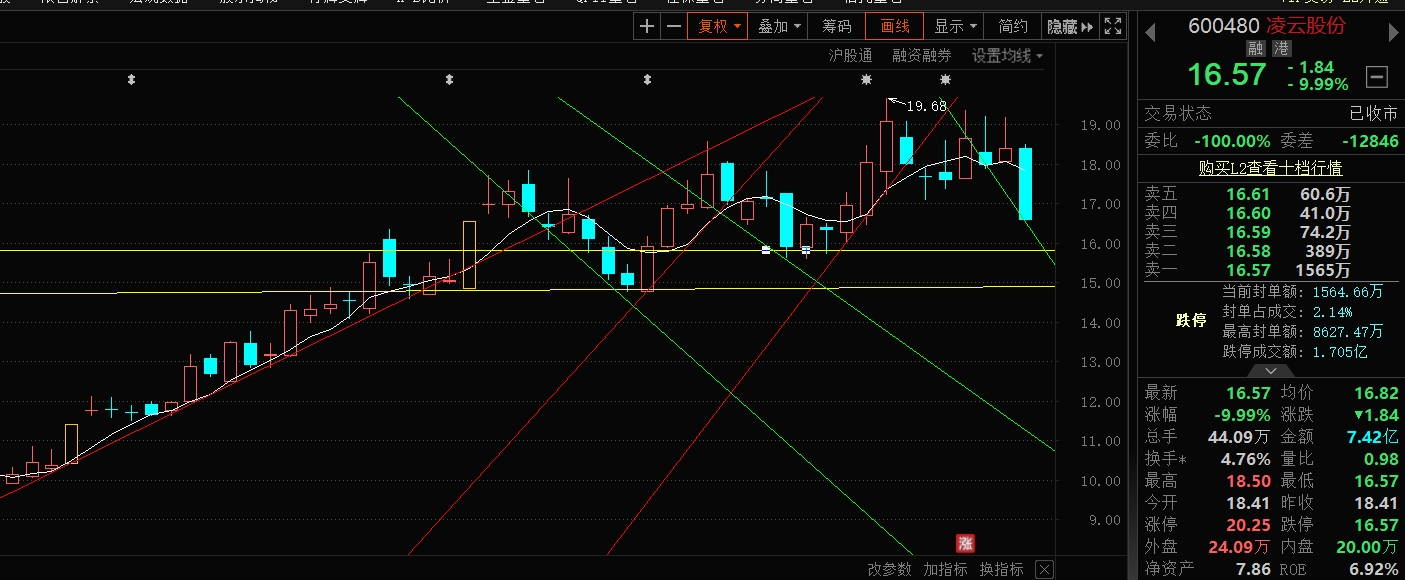Zoom in chart with plus button
This screenshot has height=580, width=1405.
coord(647,27)
